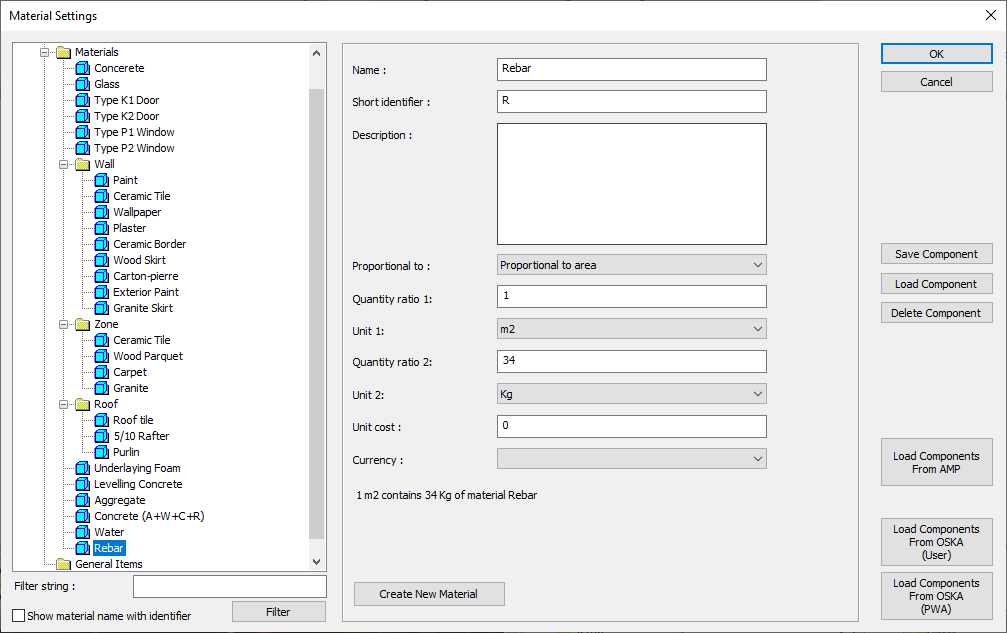Collapse the Roof folder node
Viewport: 1007px width, 633px height.
click(x=64, y=405)
